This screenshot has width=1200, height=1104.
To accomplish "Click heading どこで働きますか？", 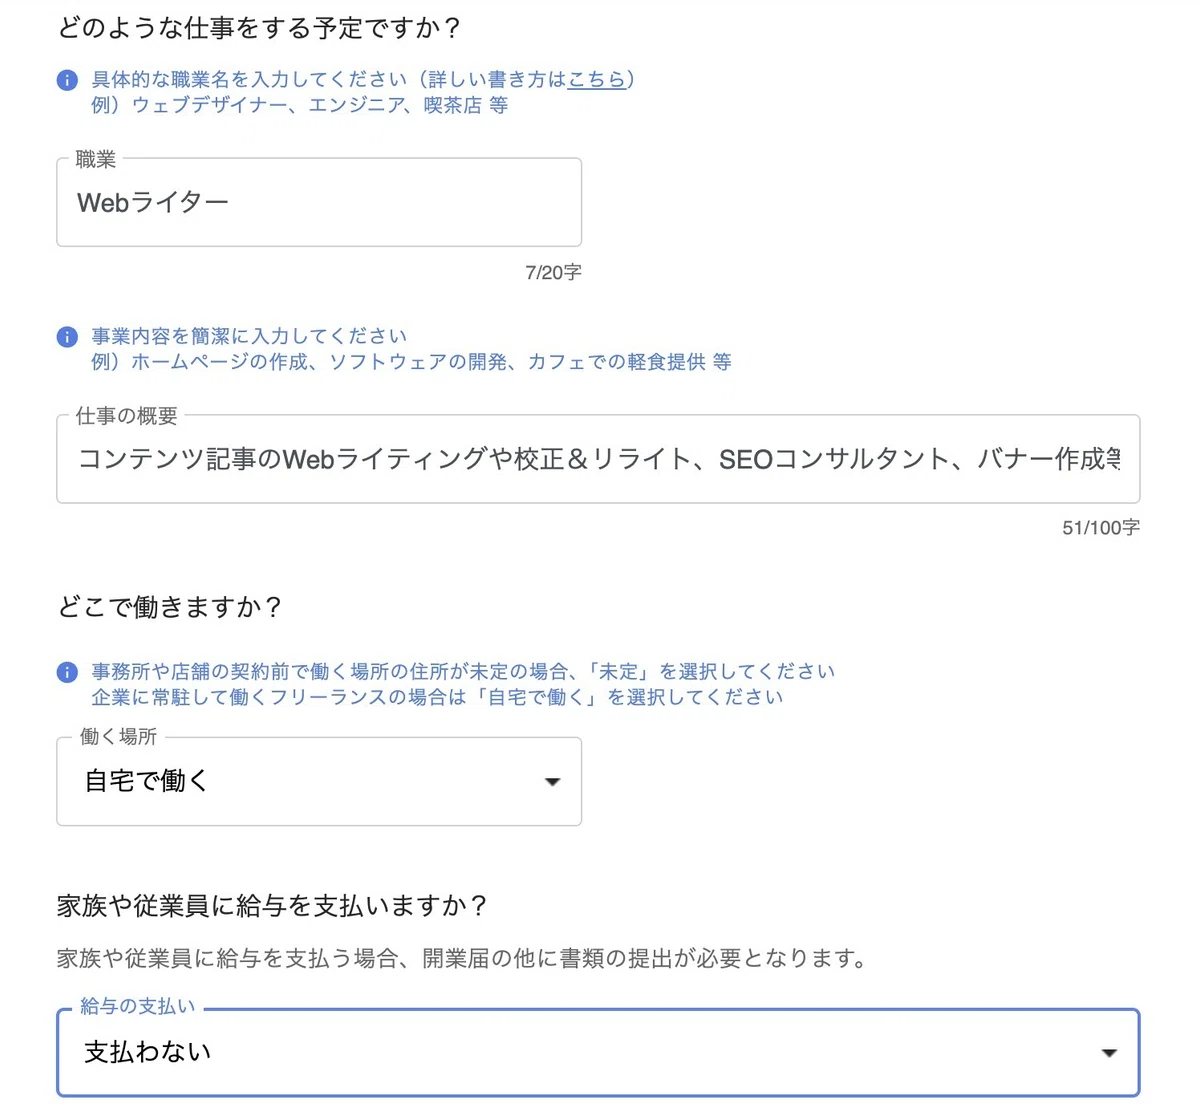I will (170, 607).
